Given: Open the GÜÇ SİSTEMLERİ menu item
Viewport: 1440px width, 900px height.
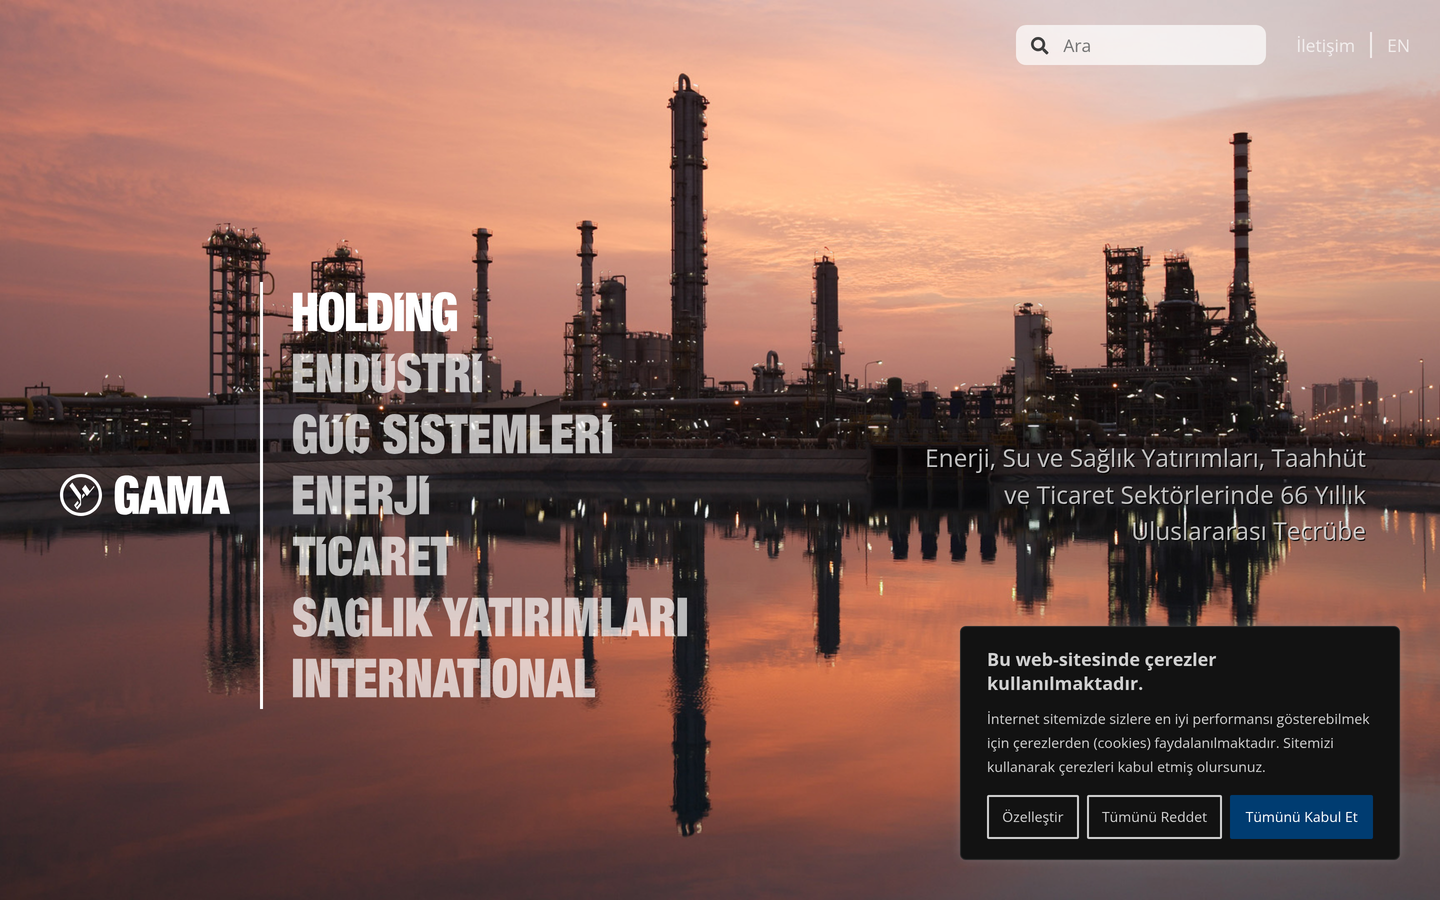Looking at the screenshot, I should 452,435.
